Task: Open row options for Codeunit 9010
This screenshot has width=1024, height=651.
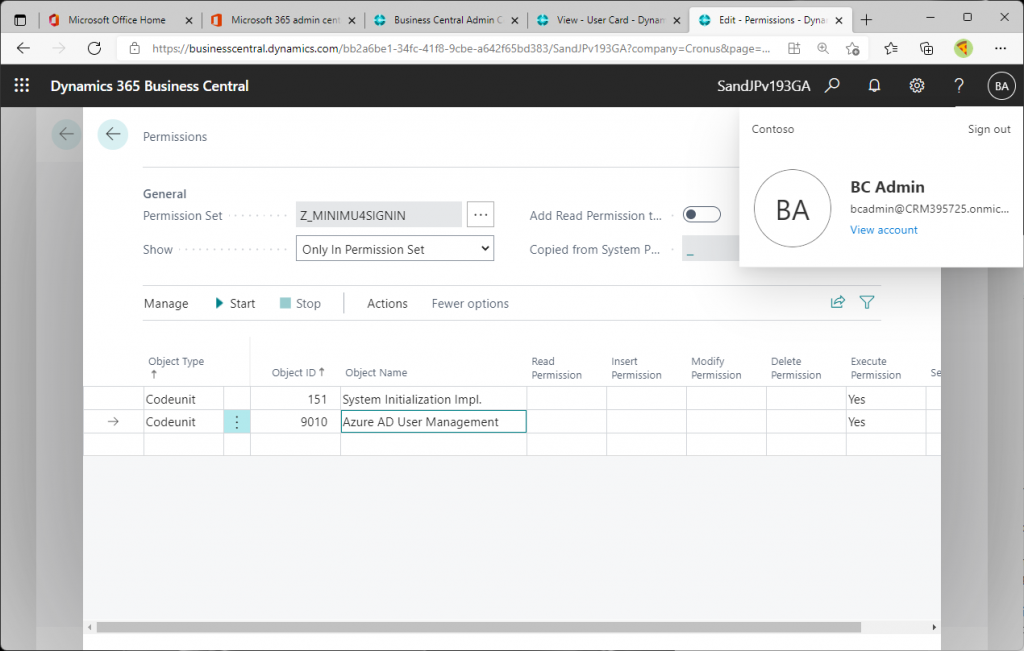Action: point(237,422)
